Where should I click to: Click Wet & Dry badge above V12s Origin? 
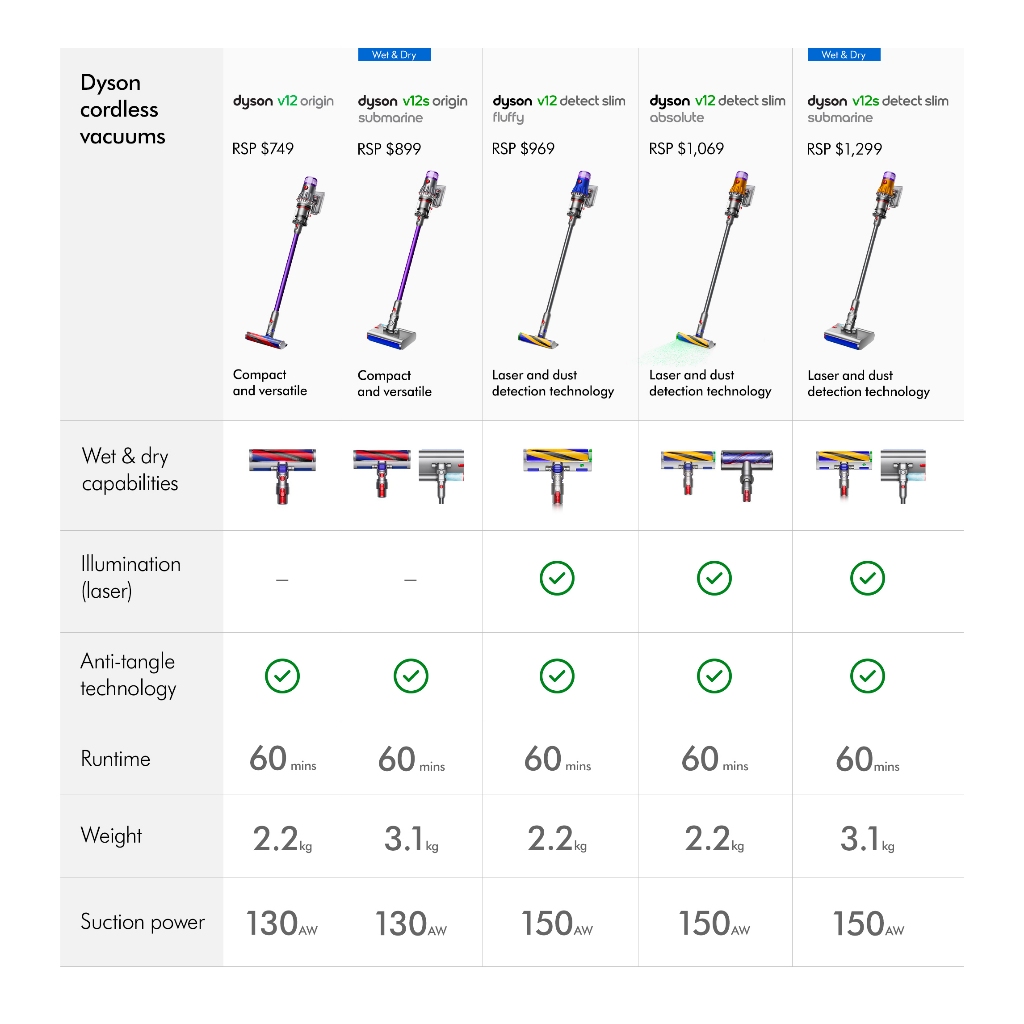[x=394, y=55]
